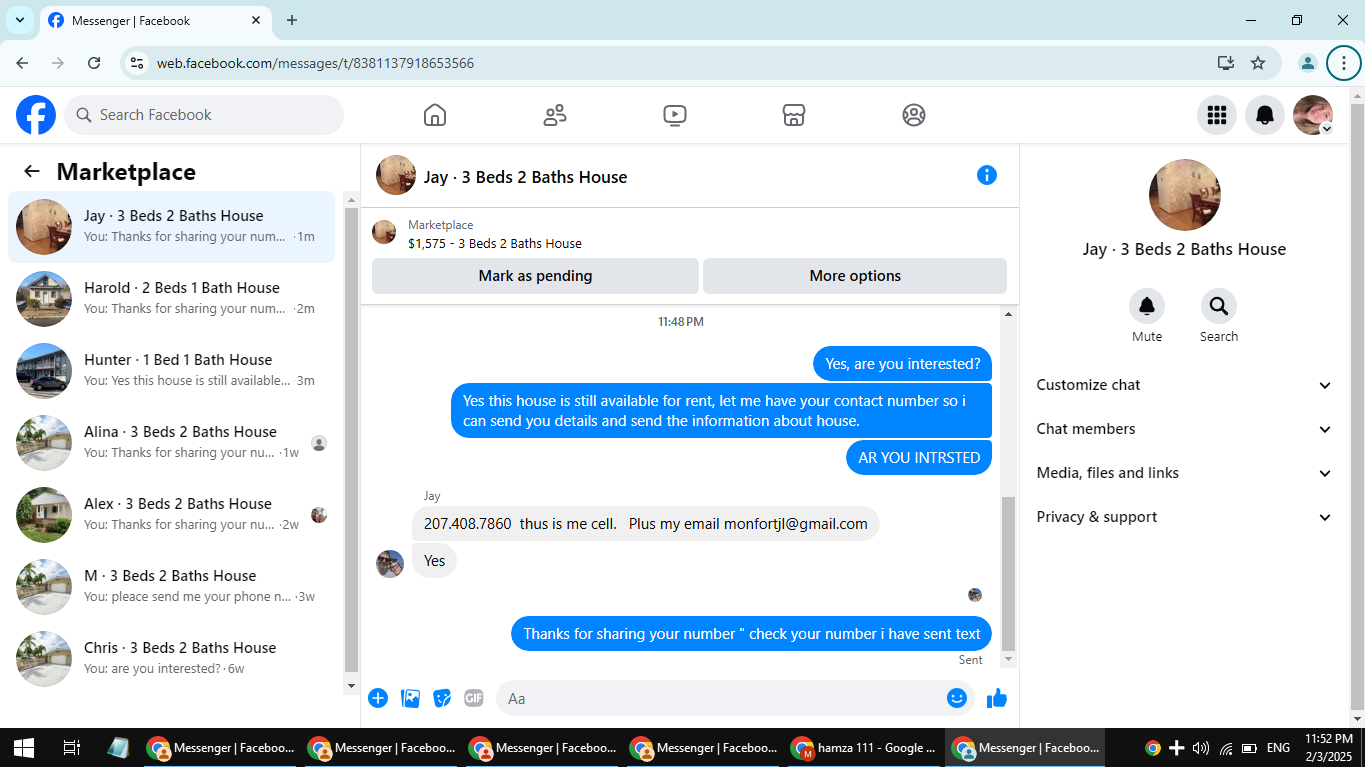Go back using the Marketplace back arrow
The width and height of the screenshot is (1365, 767).
tap(32, 171)
